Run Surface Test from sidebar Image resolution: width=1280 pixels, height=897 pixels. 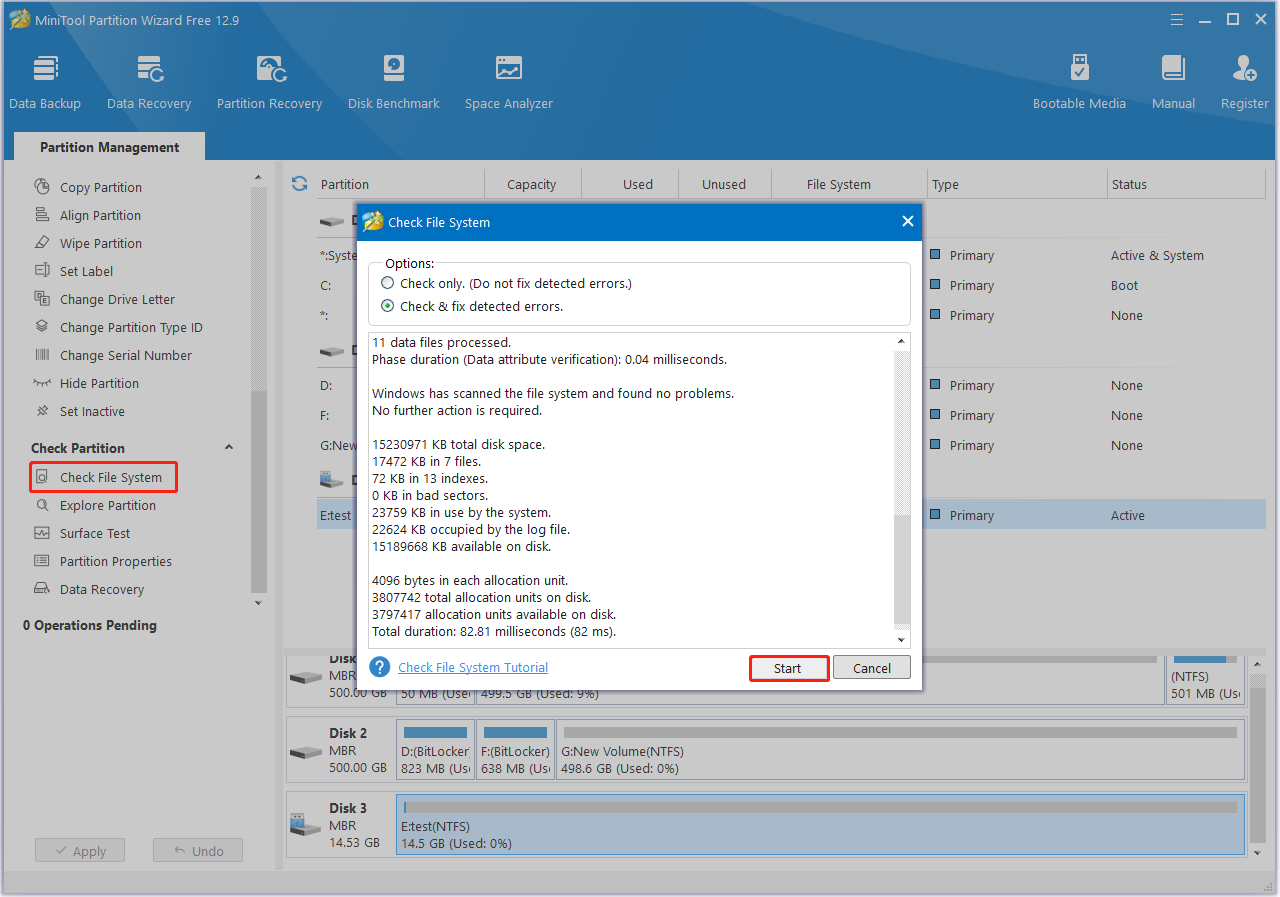(95, 533)
